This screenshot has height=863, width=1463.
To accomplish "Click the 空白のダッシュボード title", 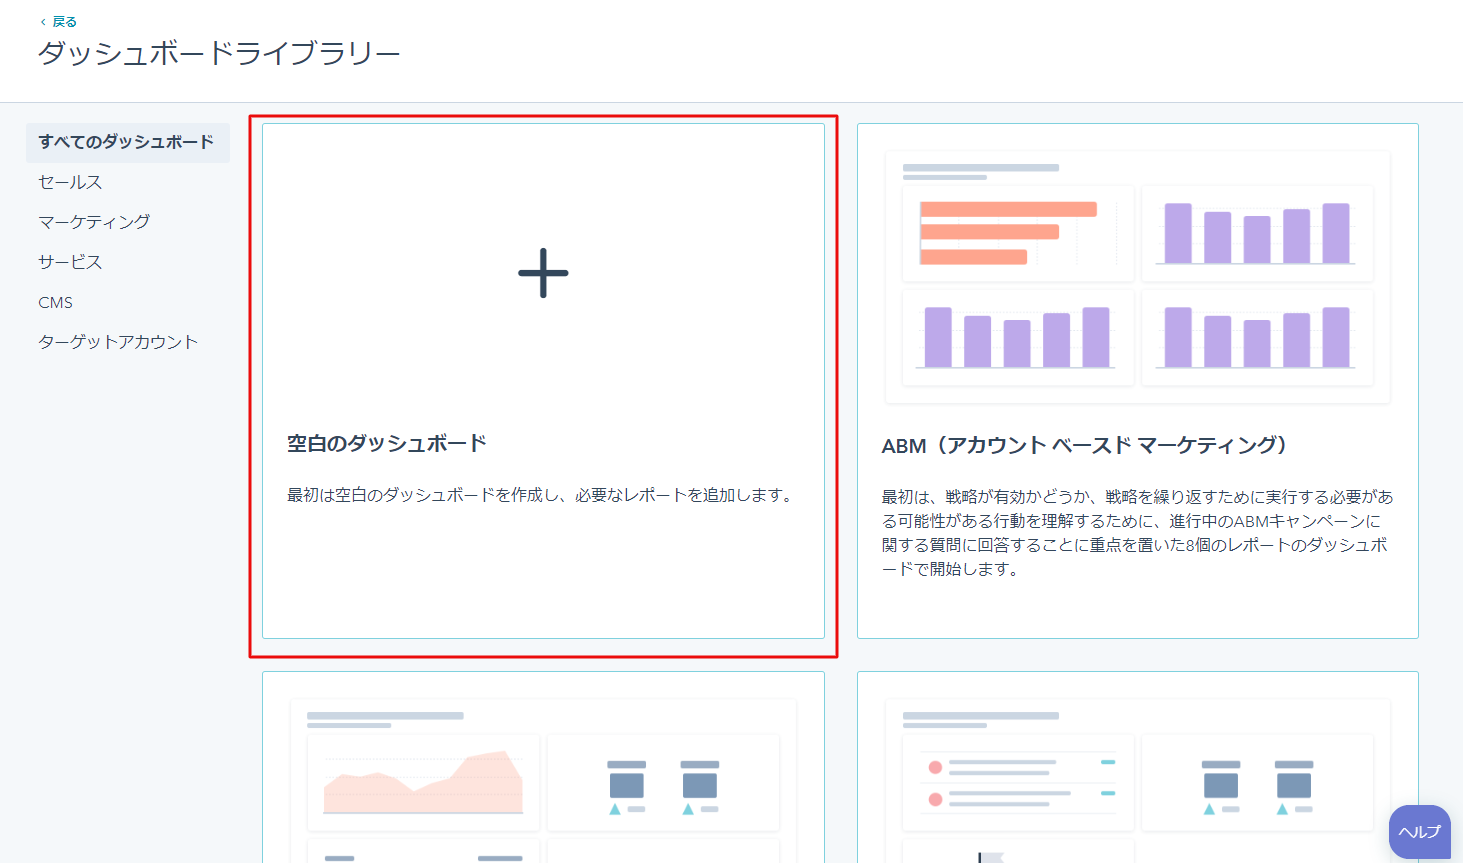I will [387, 443].
